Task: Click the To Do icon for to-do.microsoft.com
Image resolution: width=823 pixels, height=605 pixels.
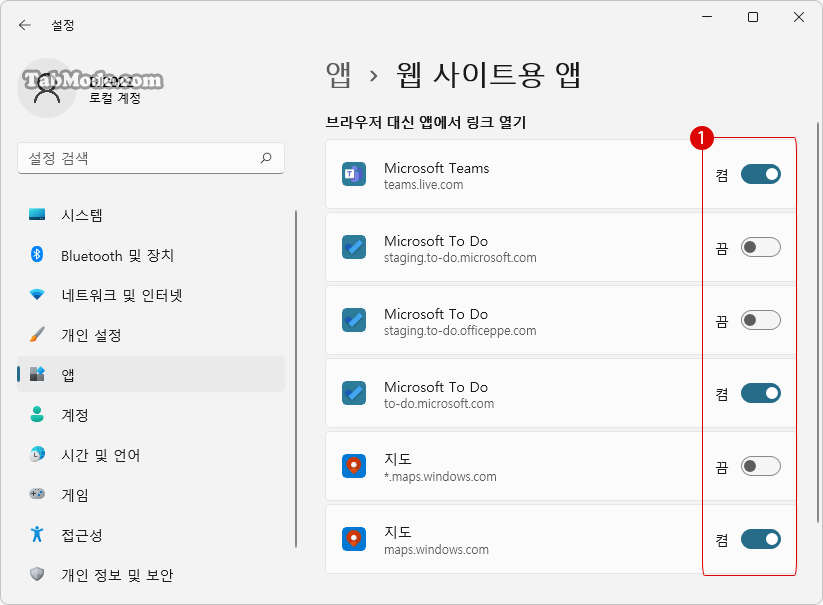Action: click(354, 393)
